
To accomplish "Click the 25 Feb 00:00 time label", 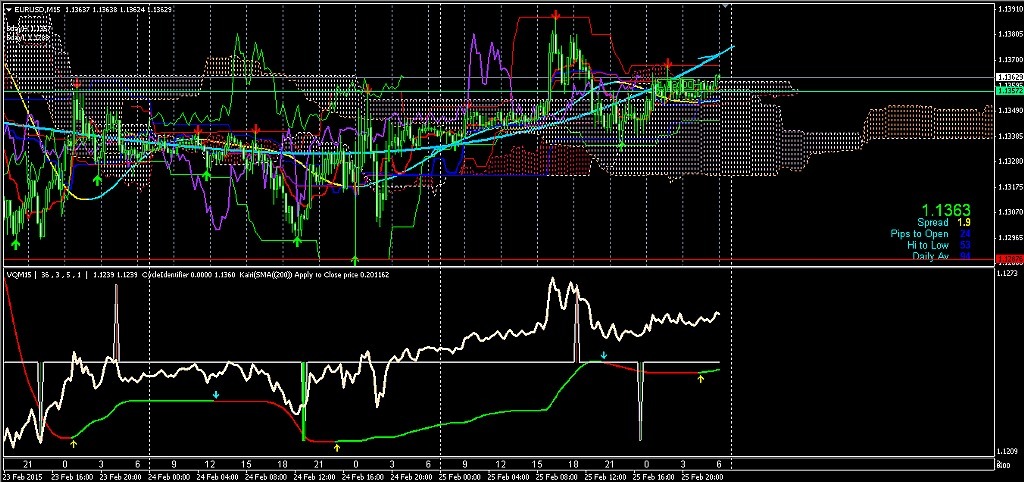I will pos(462,476).
